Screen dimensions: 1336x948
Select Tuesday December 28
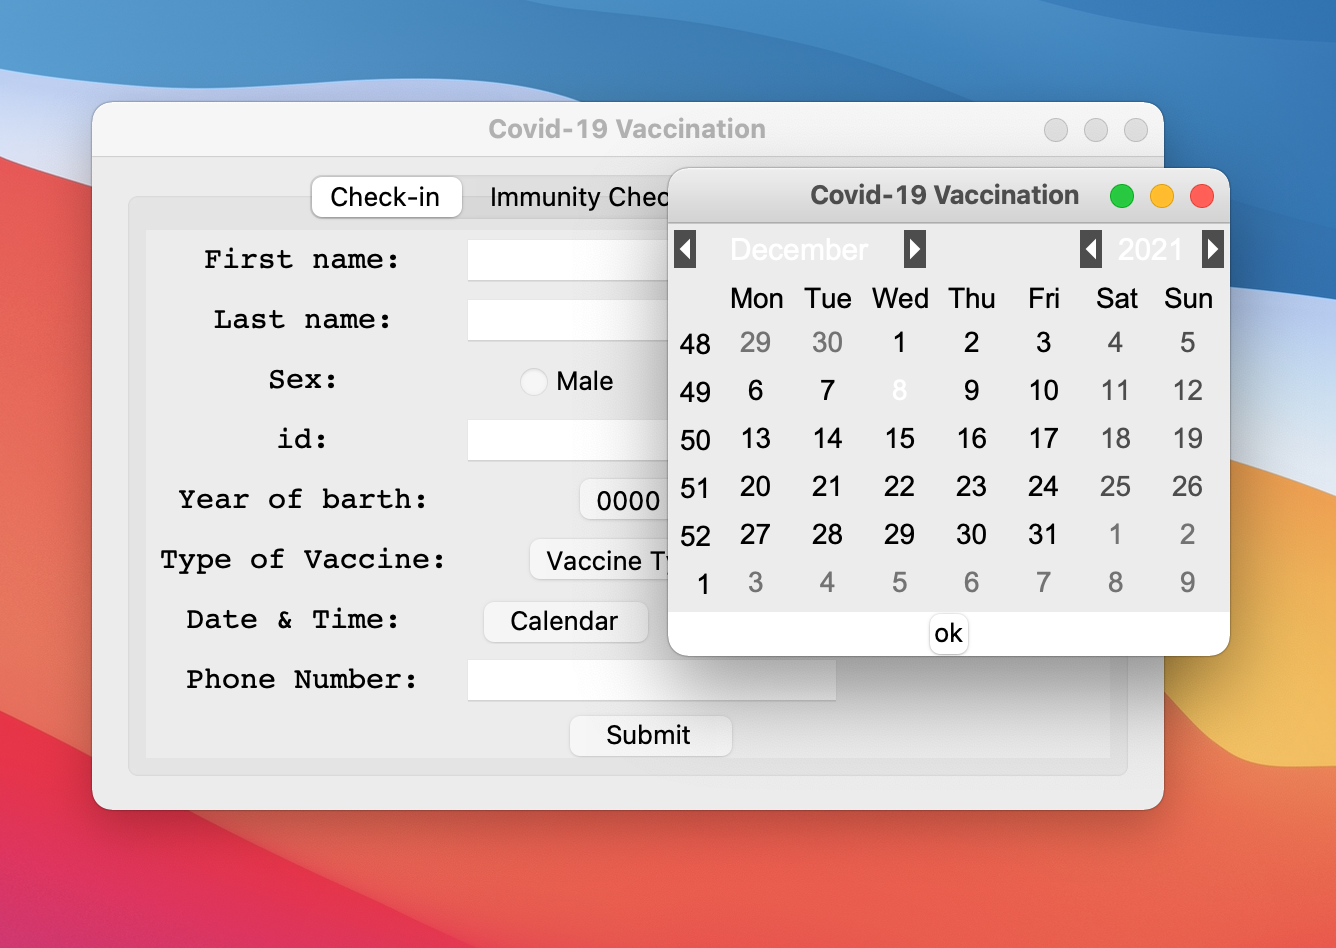tap(828, 535)
